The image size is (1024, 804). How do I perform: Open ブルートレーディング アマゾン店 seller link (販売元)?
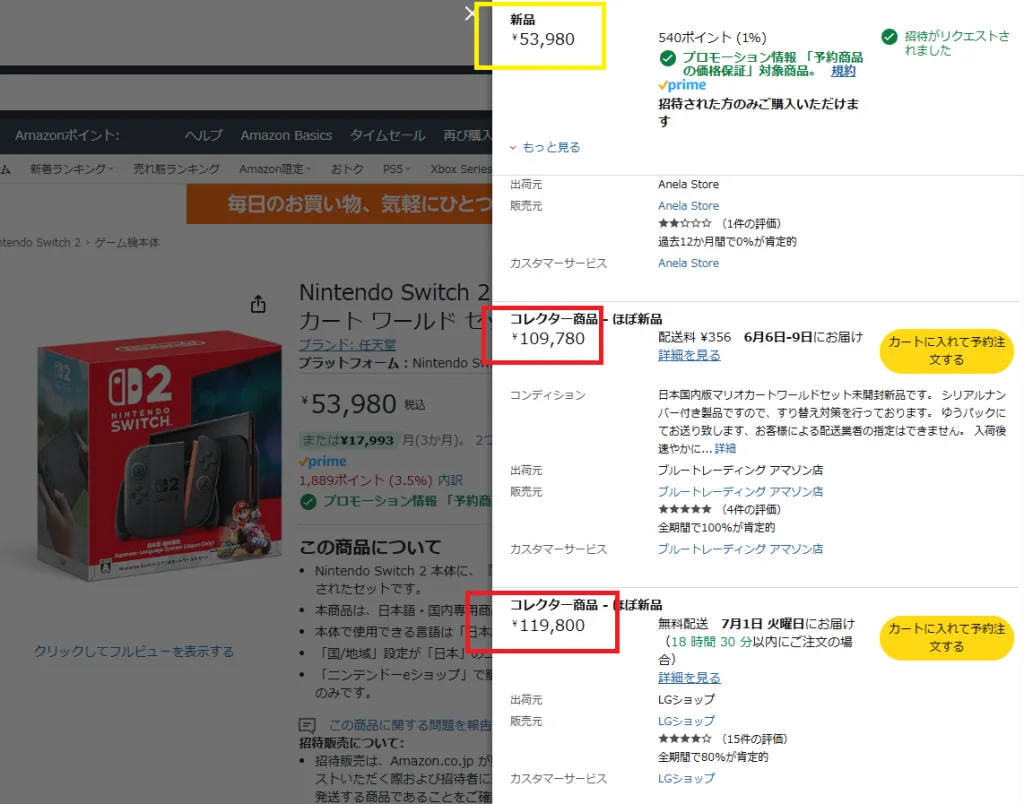click(740, 491)
